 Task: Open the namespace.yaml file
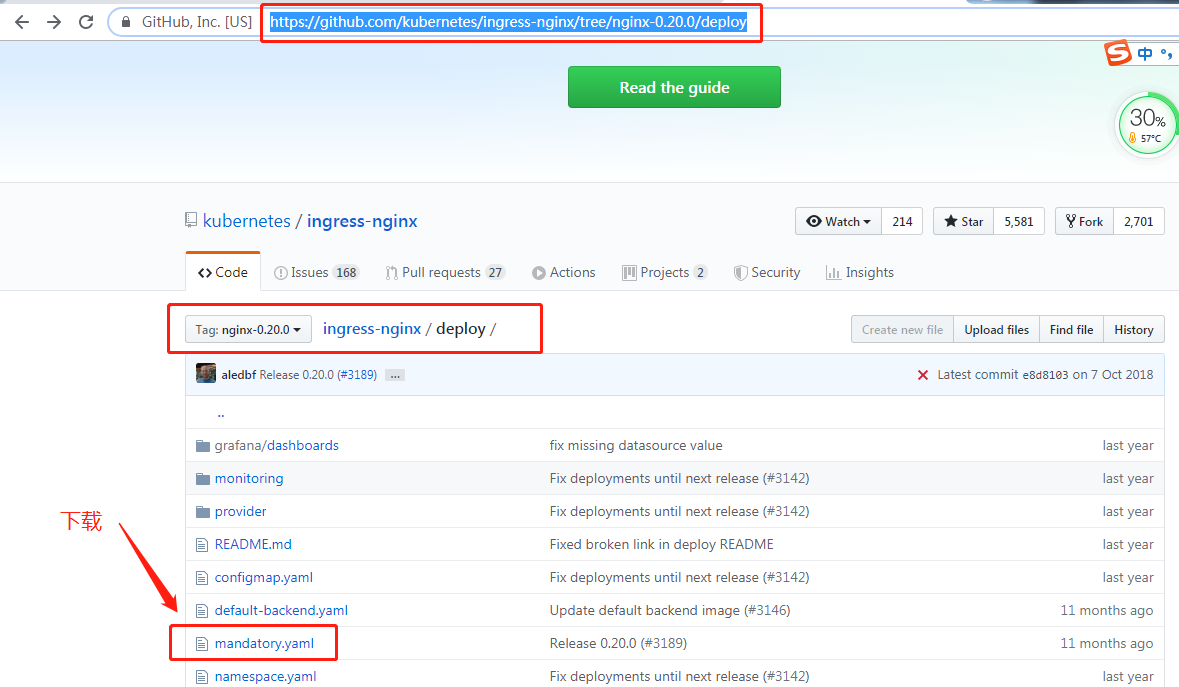pos(265,676)
